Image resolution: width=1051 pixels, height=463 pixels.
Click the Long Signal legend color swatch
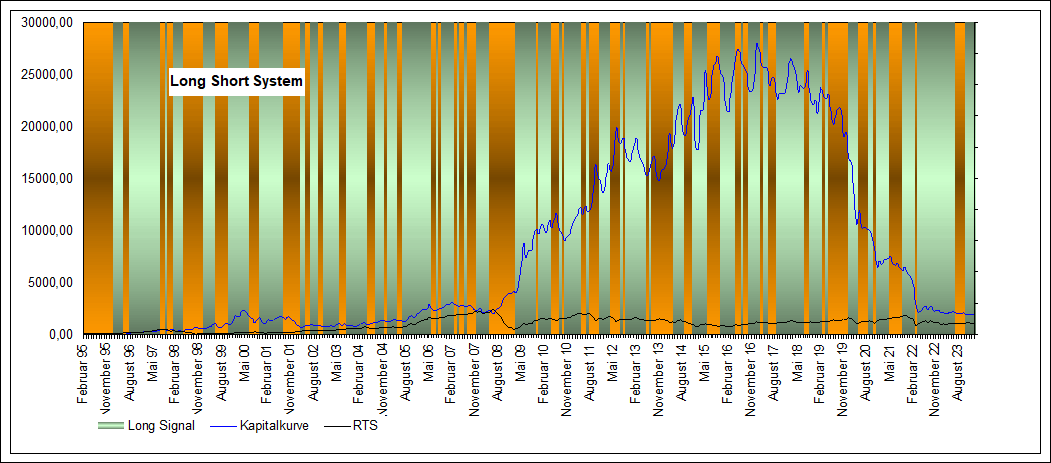point(111,425)
